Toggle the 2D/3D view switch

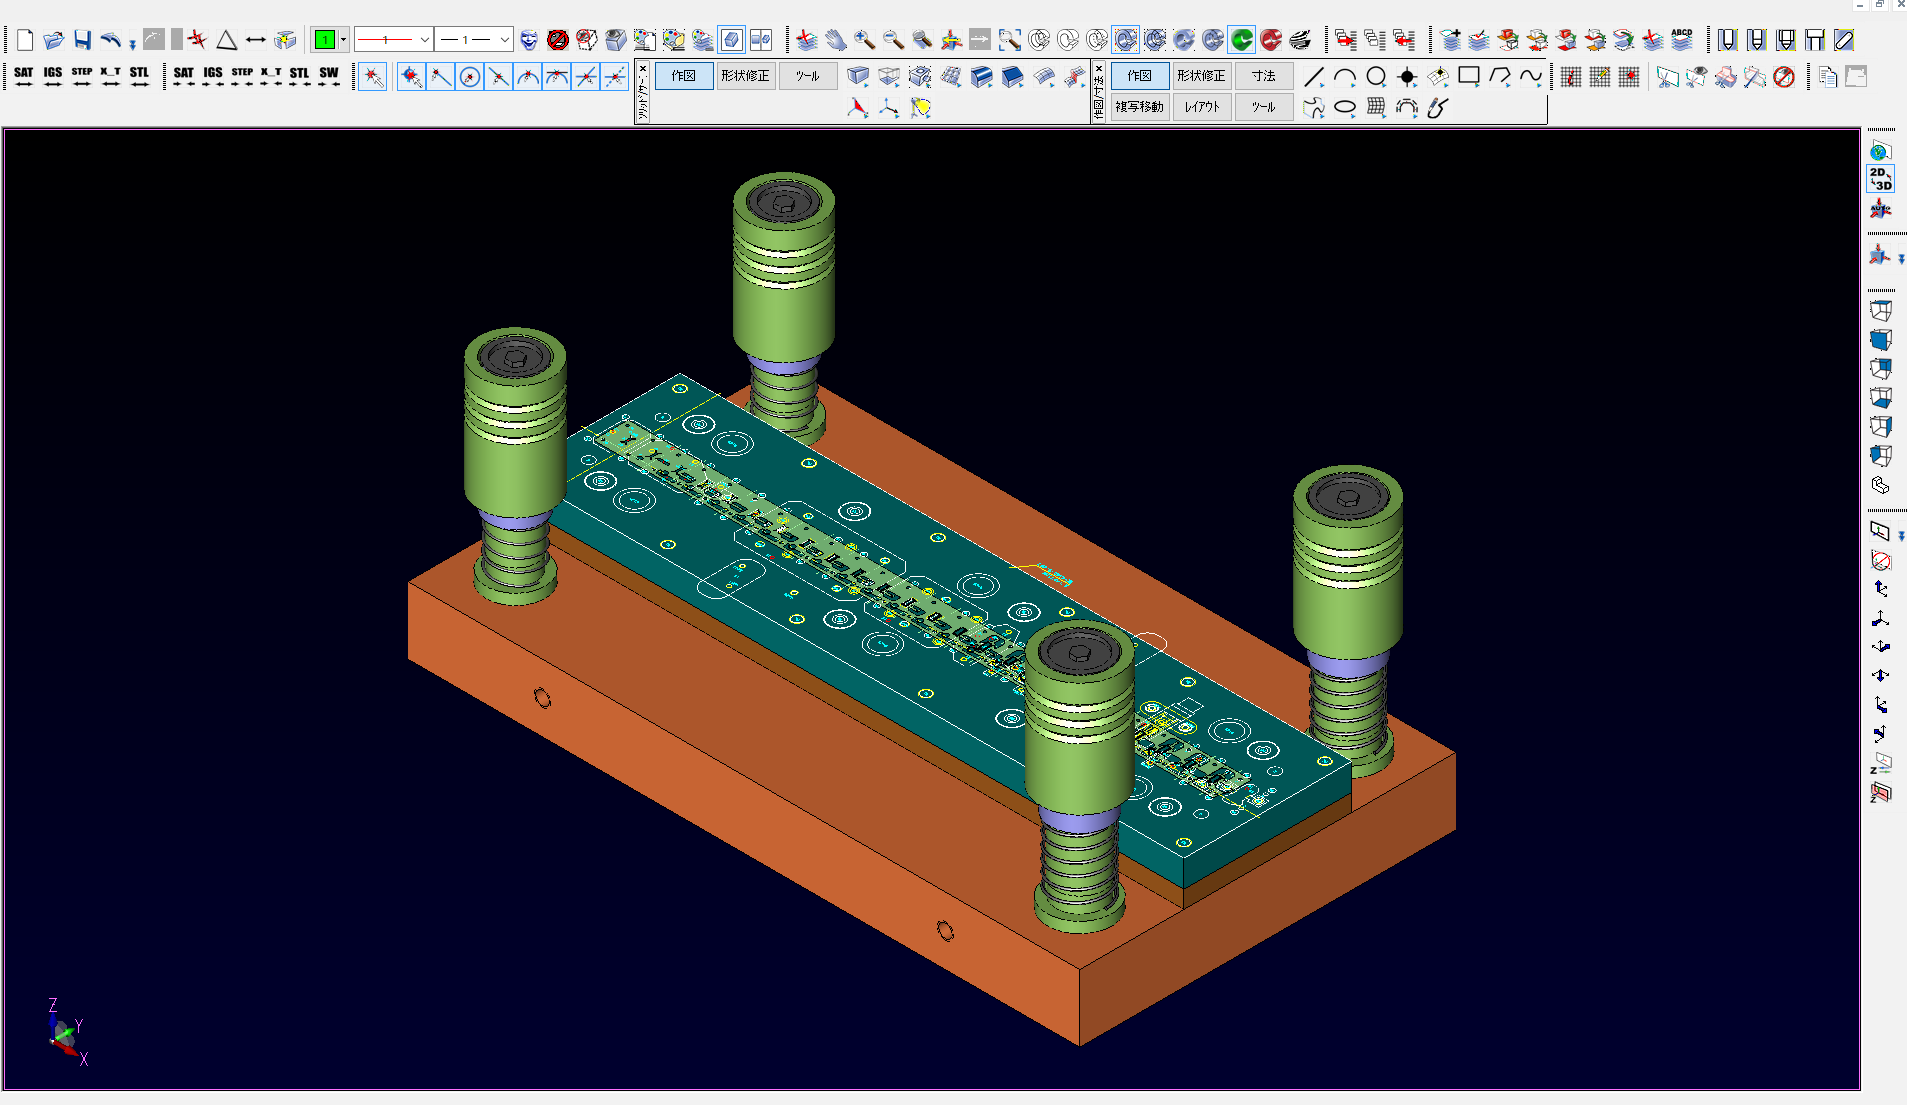(1880, 180)
